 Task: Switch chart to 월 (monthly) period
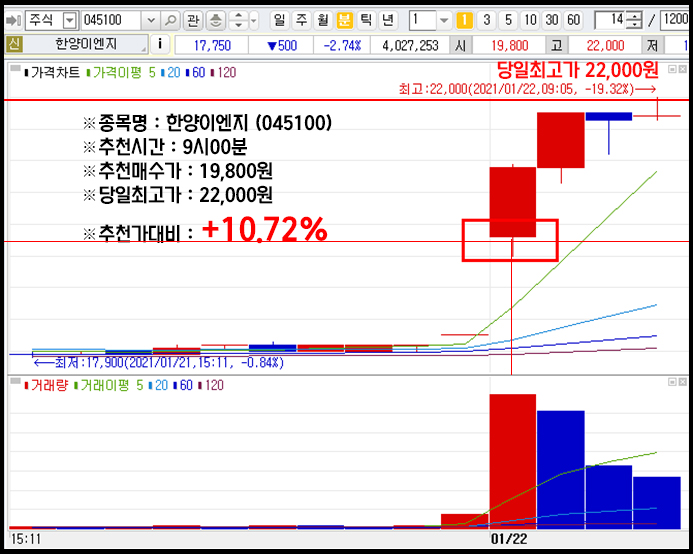pos(323,20)
